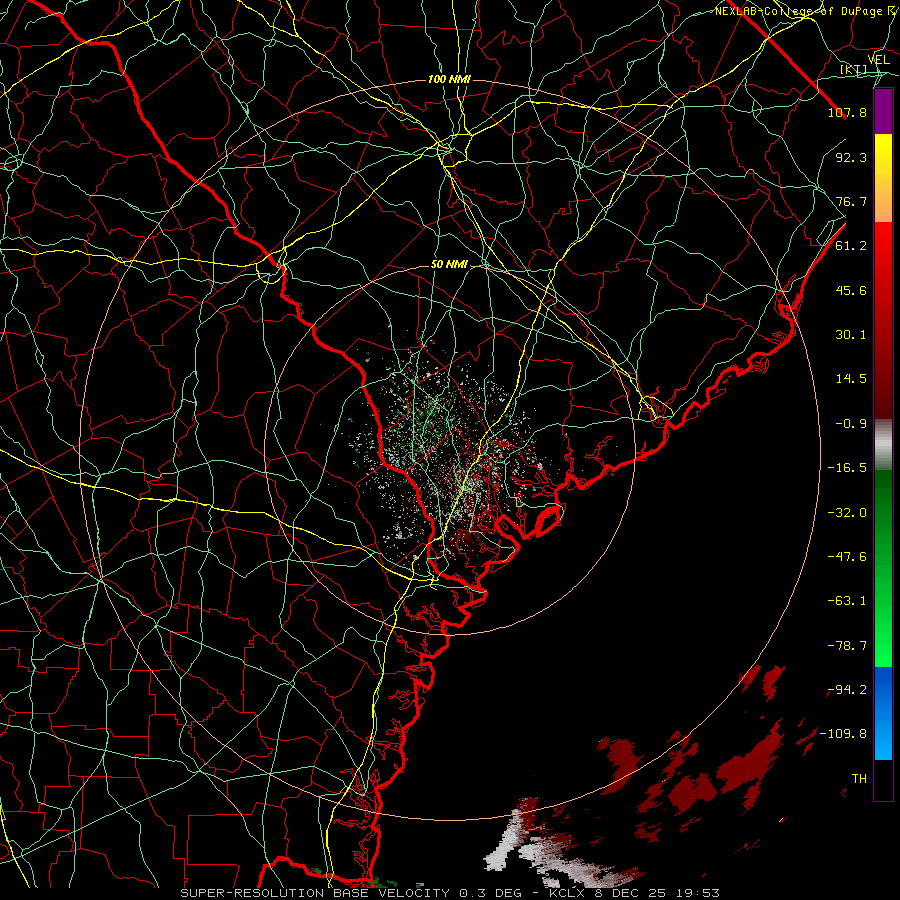Click the 61.2 value on velocity scale
Screen dimensions: 900x900
pos(851,246)
